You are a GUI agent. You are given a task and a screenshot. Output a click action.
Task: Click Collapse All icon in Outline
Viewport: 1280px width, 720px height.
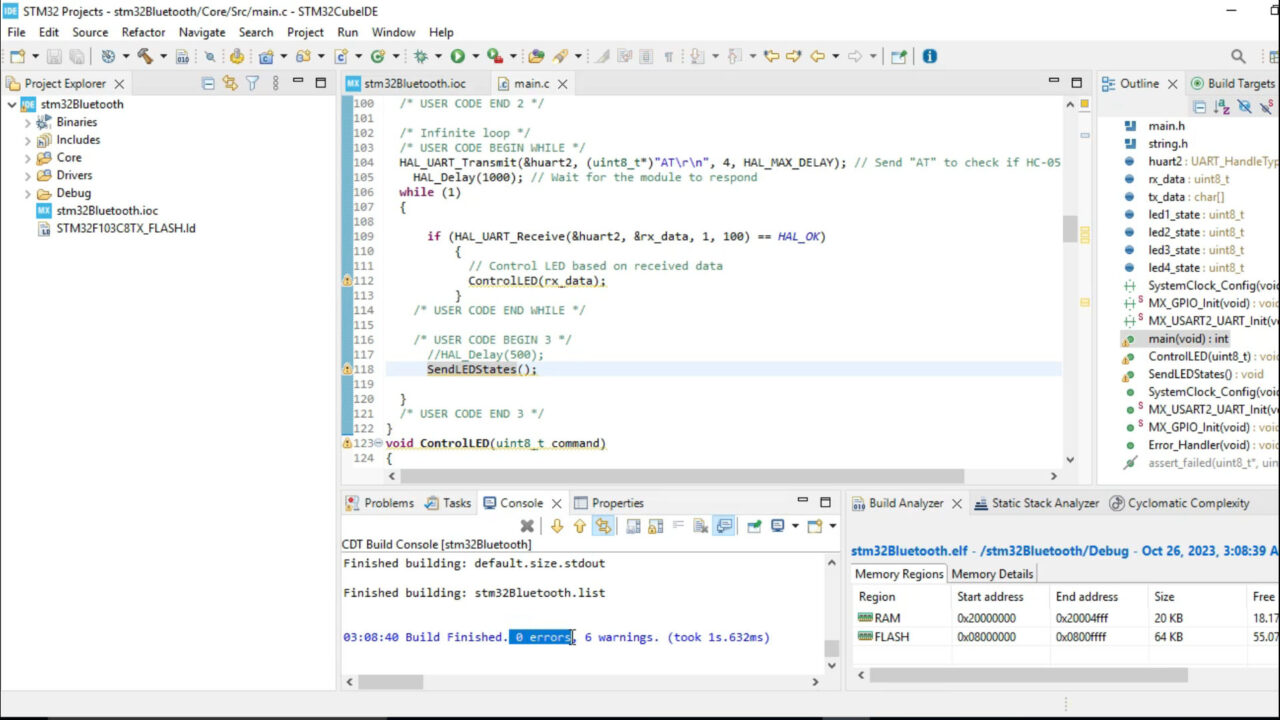point(1199,106)
